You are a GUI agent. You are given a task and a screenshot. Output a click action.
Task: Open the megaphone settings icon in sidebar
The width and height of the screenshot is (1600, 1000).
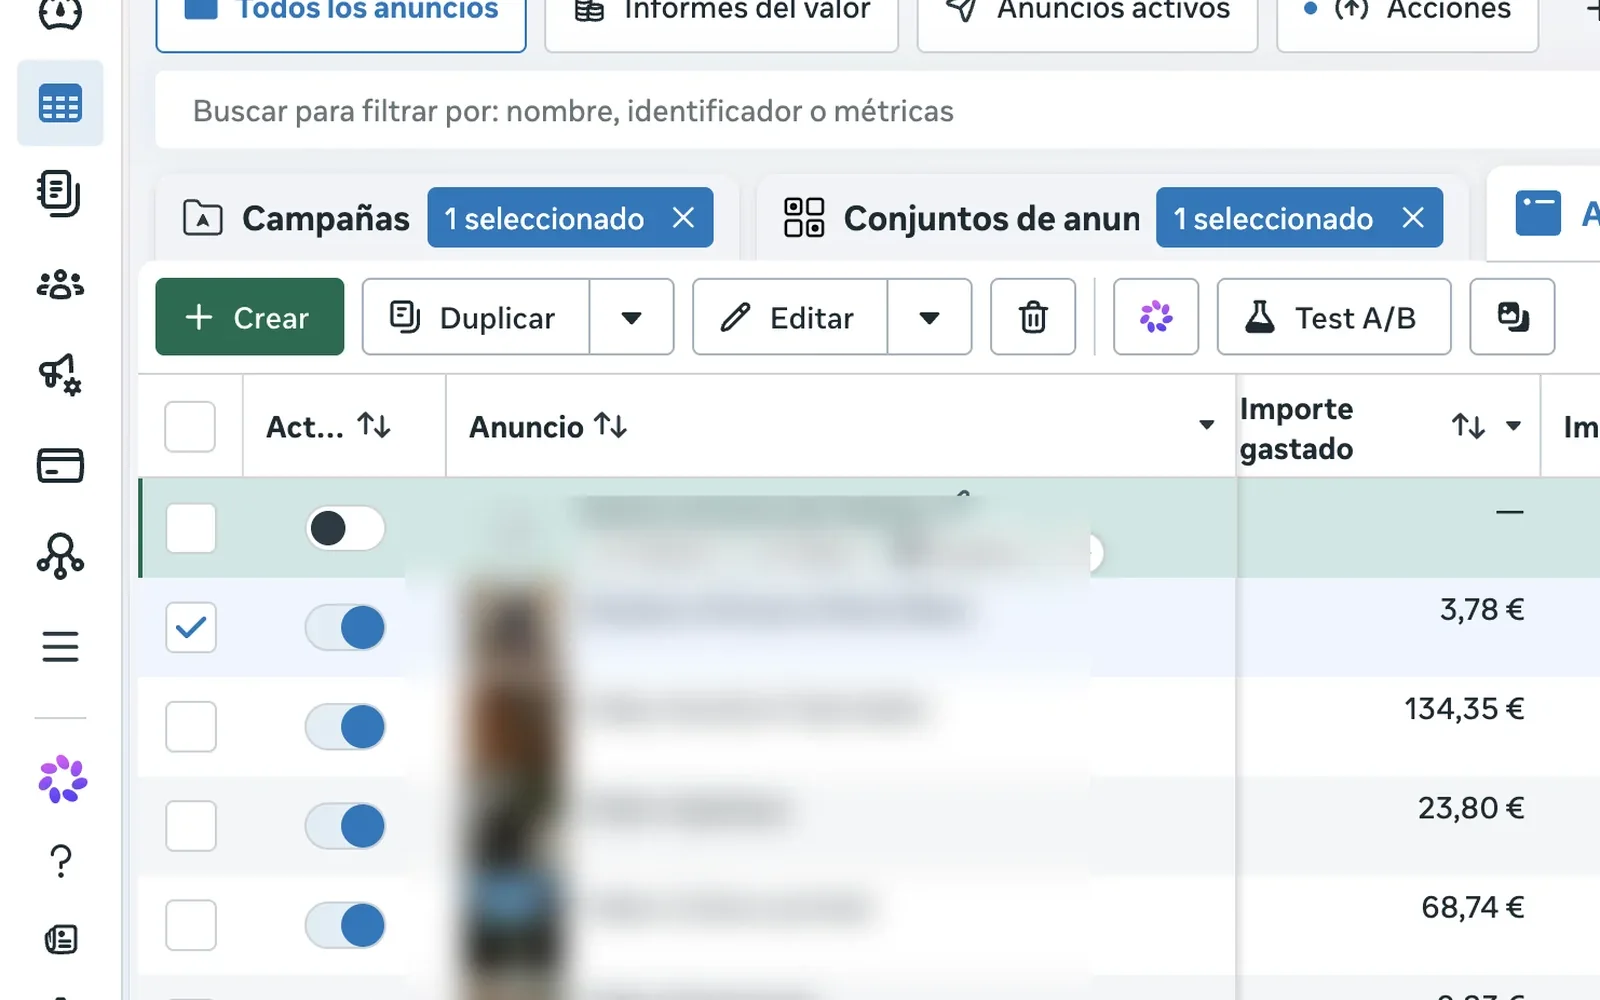click(60, 375)
